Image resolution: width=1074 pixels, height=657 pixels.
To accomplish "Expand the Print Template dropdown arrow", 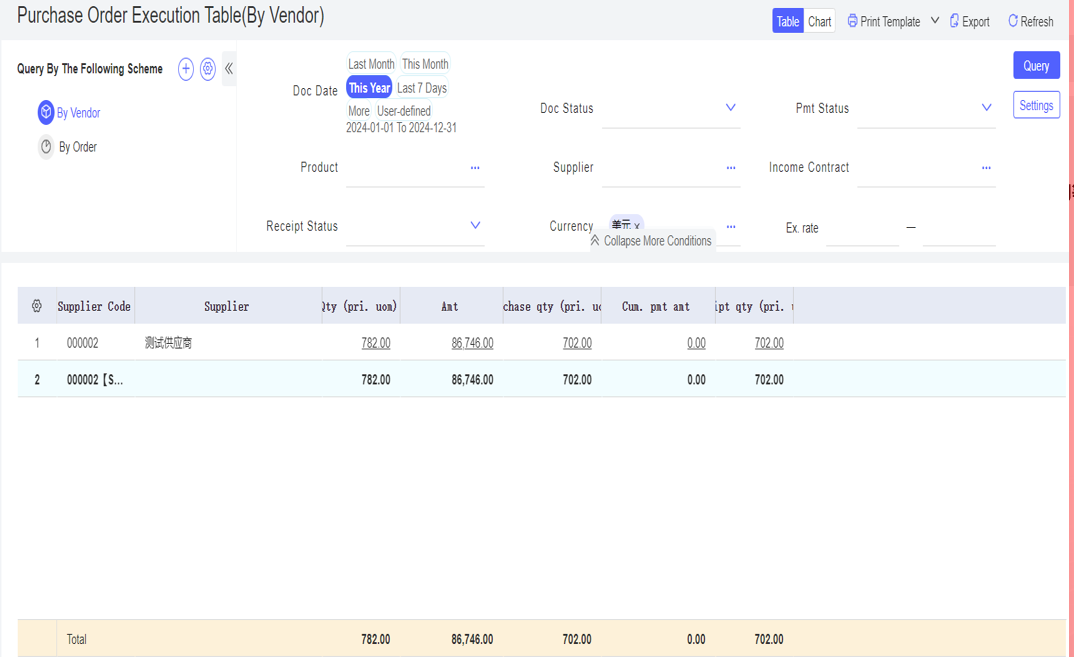I will coord(934,21).
